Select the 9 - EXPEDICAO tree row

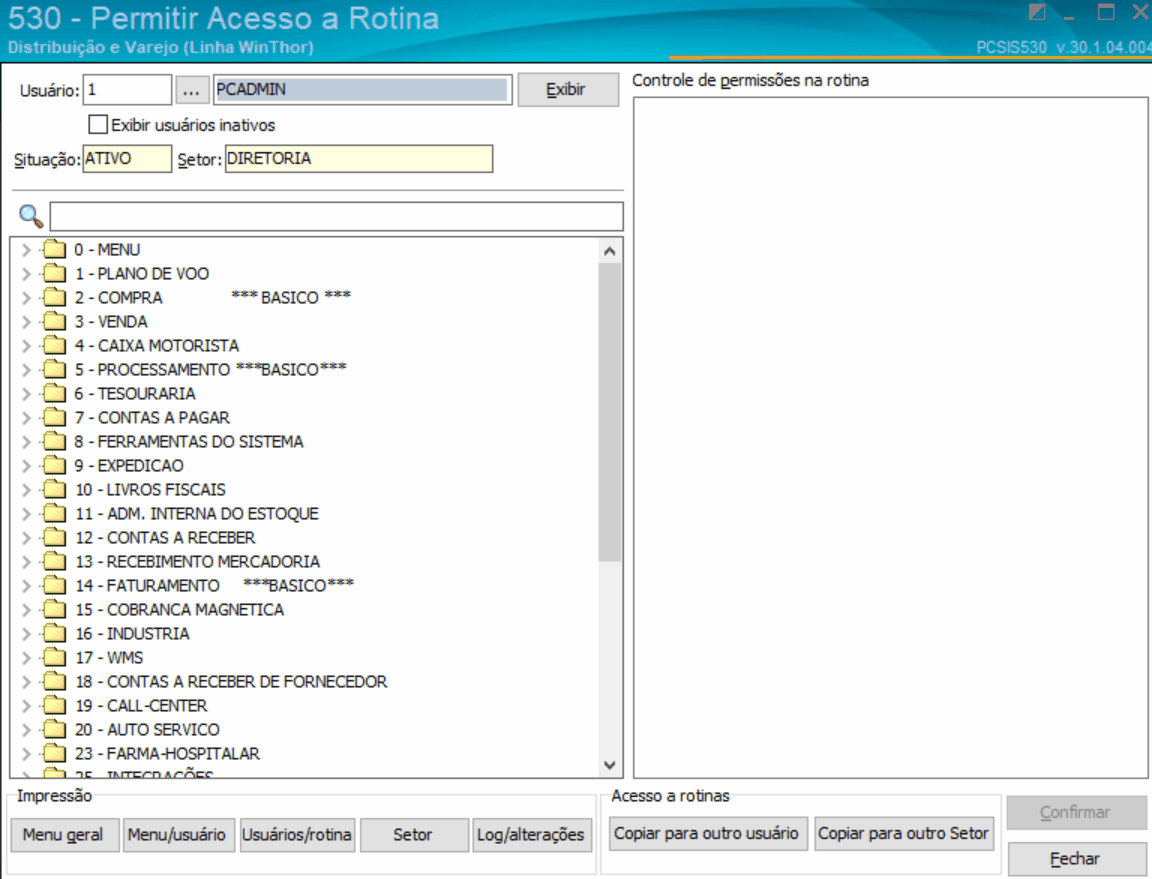pyautogui.click(x=129, y=466)
